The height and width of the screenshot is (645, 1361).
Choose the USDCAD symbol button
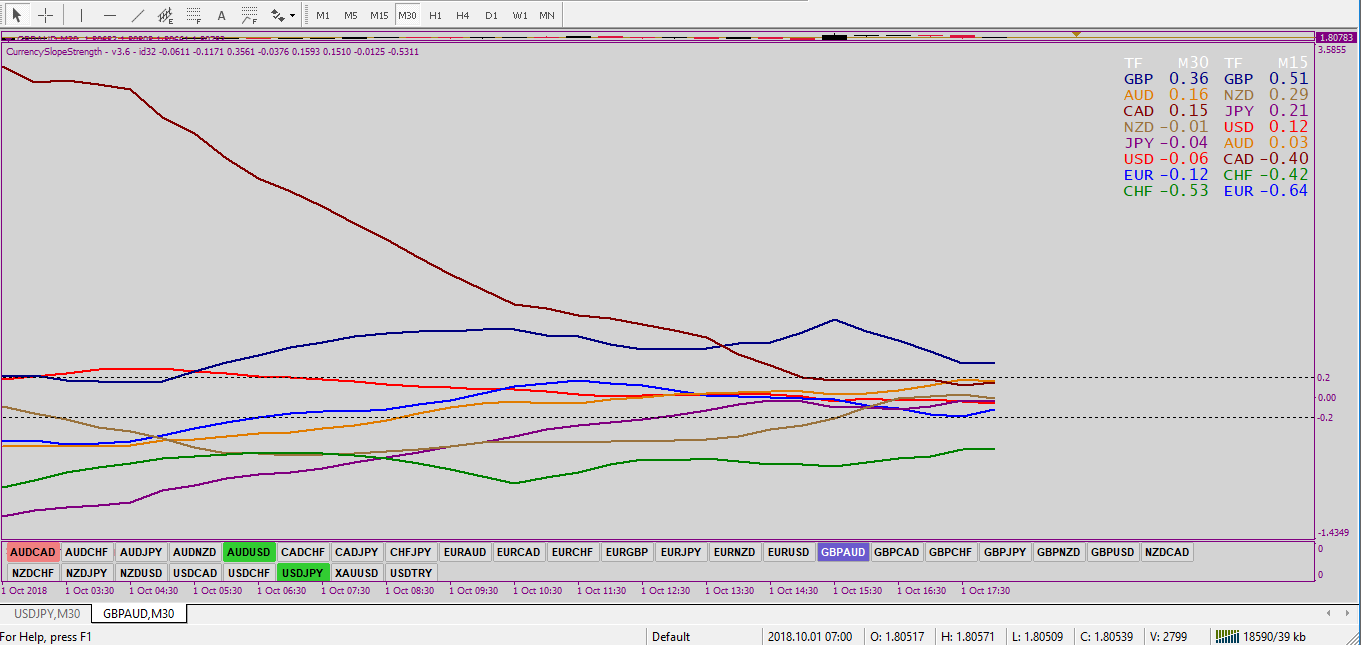click(195, 573)
